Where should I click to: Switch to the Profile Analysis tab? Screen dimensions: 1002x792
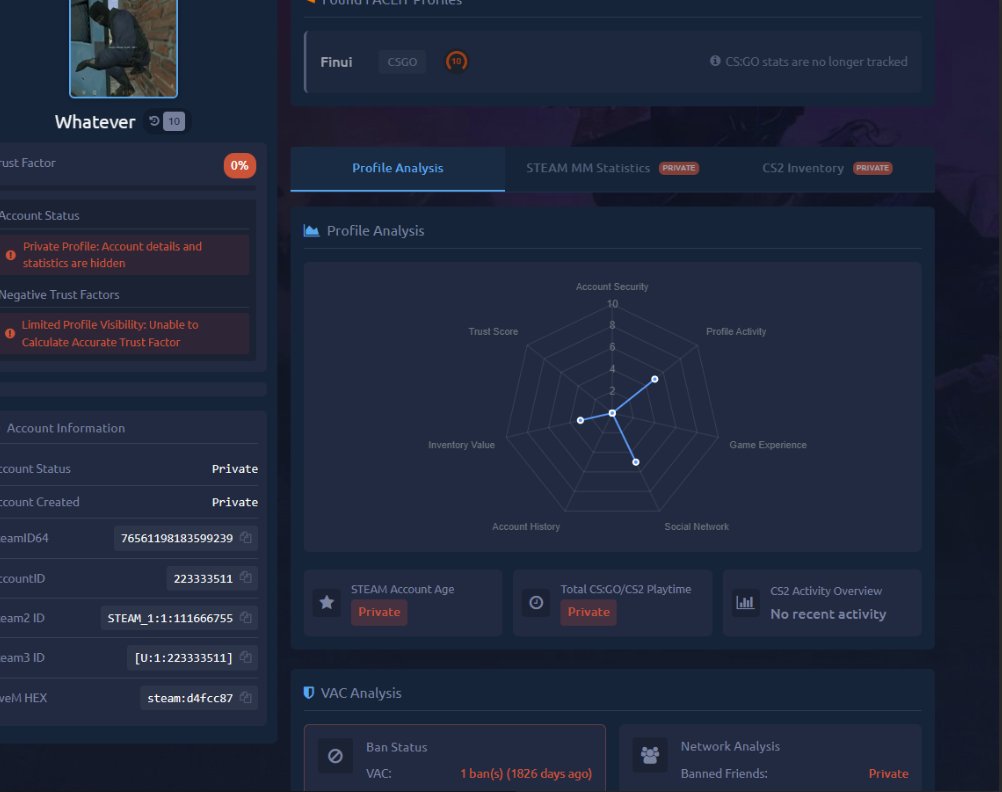(x=397, y=168)
